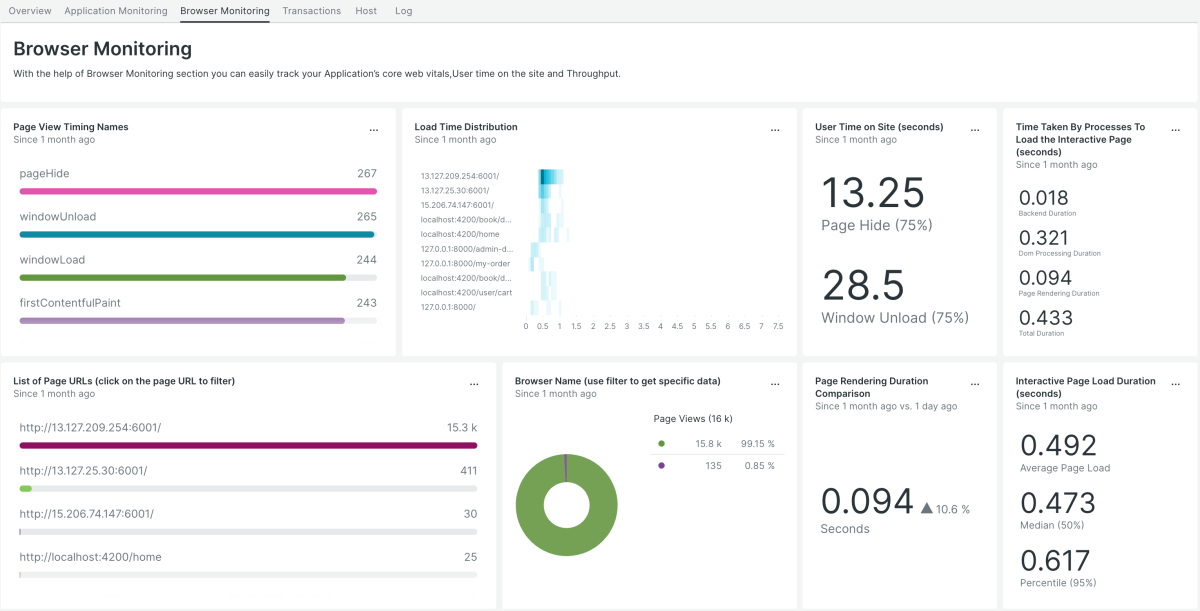Open options menu for Page Rendering Duration Comparison panel
This screenshot has height=611, width=1200.
tap(975, 383)
